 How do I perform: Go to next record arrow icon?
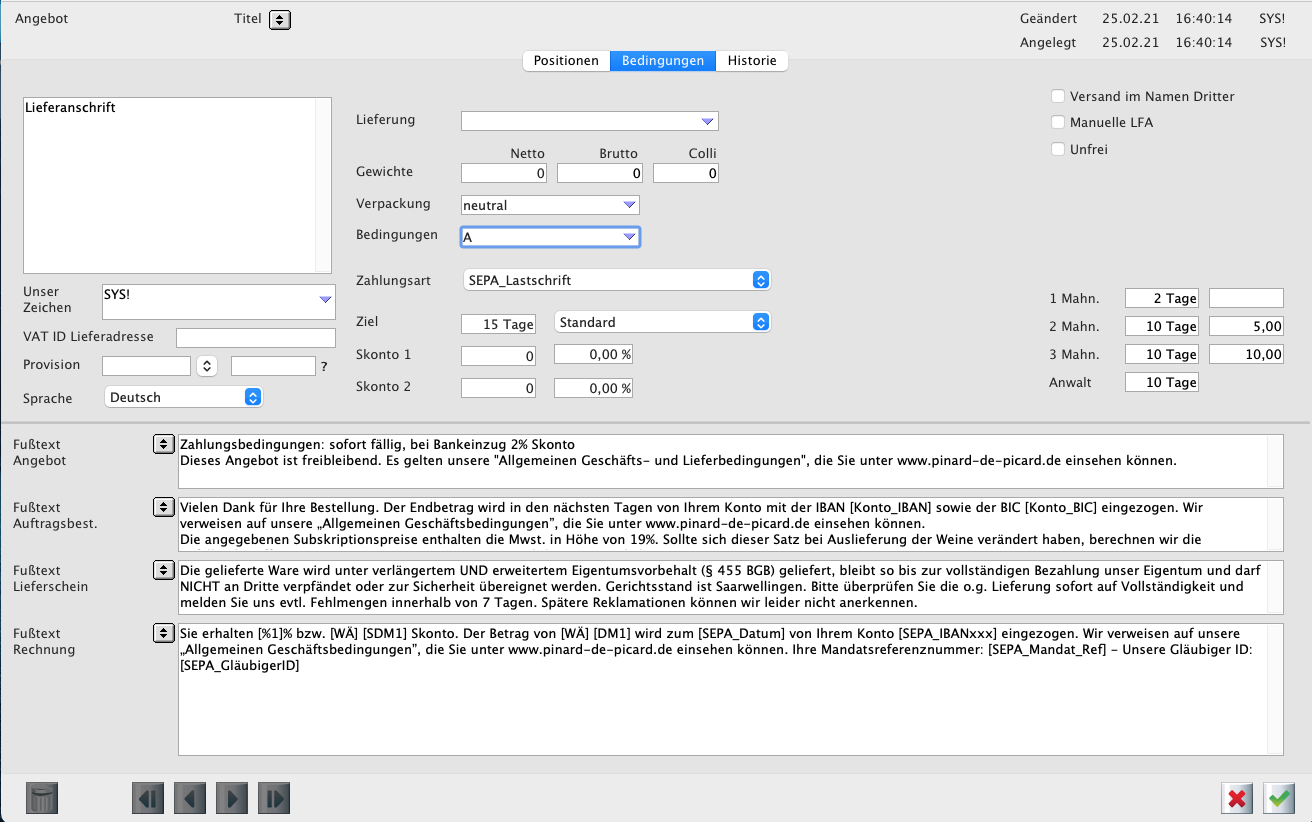click(x=232, y=798)
